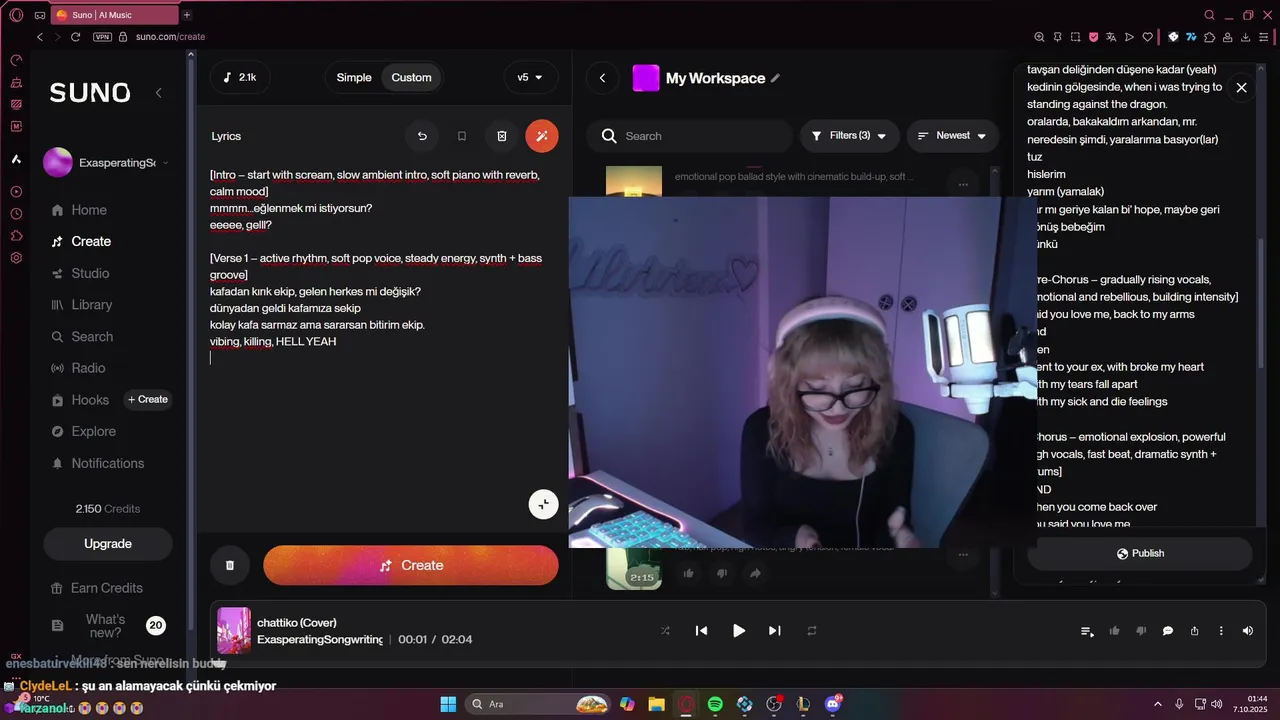Close the lyrics side panel

(x=1241, y=88)
